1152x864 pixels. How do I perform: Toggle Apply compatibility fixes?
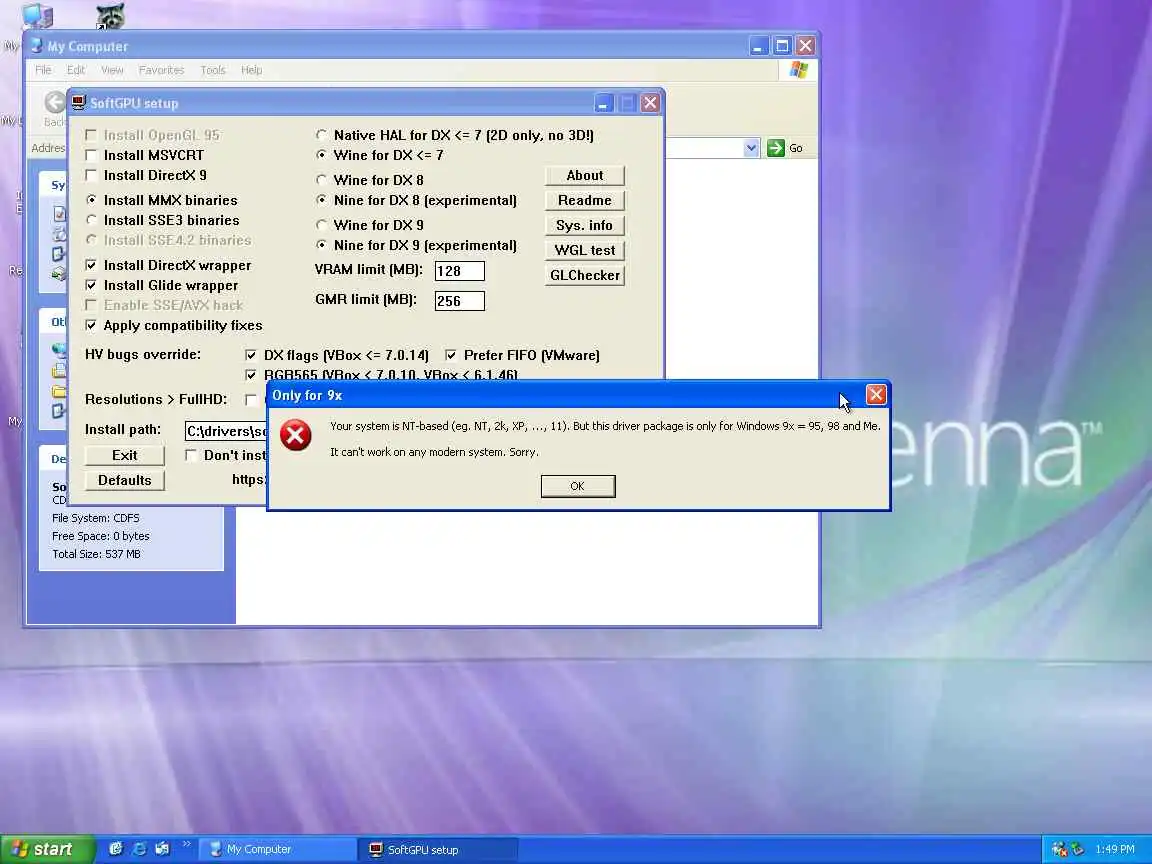91,325
